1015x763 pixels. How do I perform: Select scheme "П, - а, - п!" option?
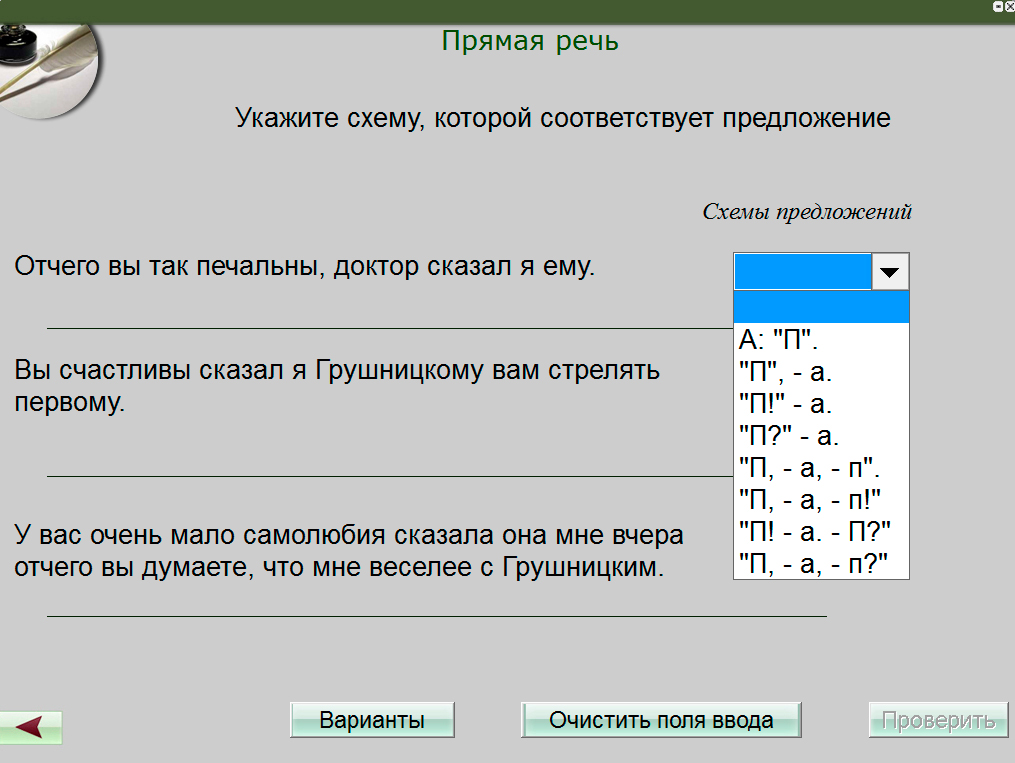click(809, 499)
